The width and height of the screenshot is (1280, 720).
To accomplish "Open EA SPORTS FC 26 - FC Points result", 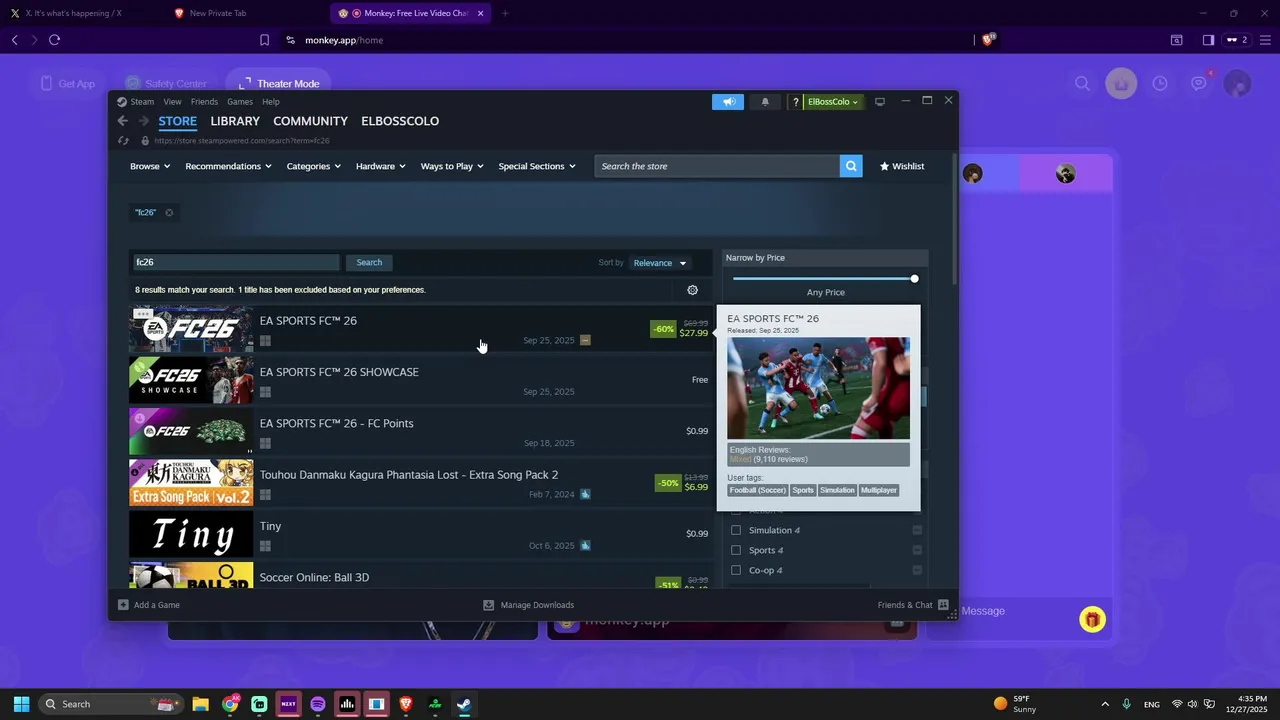I will 420,431.
